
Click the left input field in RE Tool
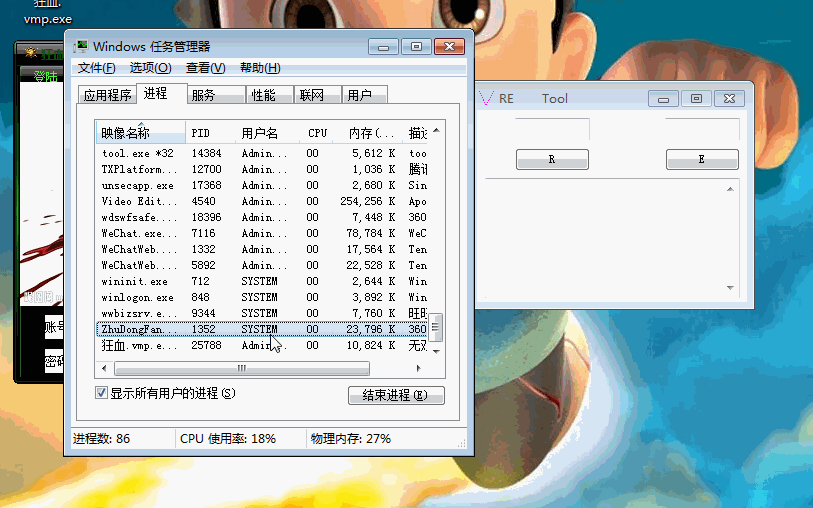pyautogui.click(x=551, y=129)
